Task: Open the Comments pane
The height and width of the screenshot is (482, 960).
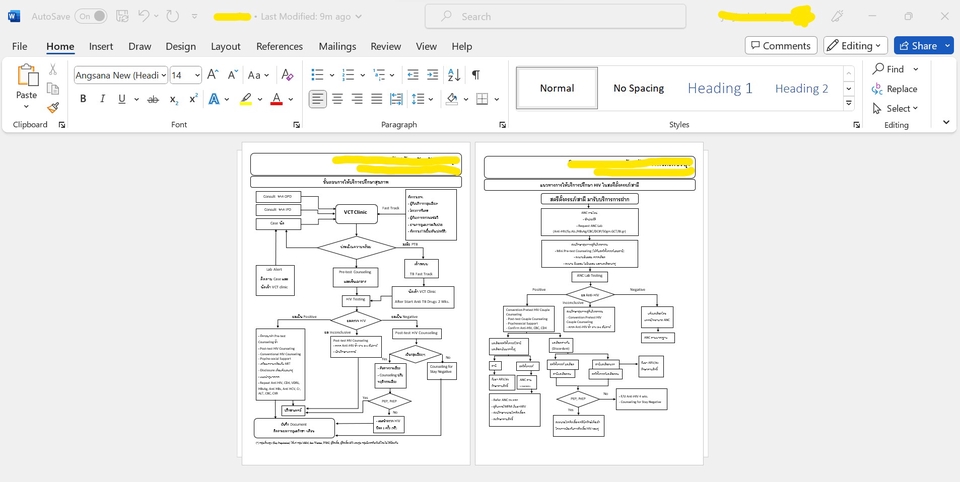Action: 781,45
